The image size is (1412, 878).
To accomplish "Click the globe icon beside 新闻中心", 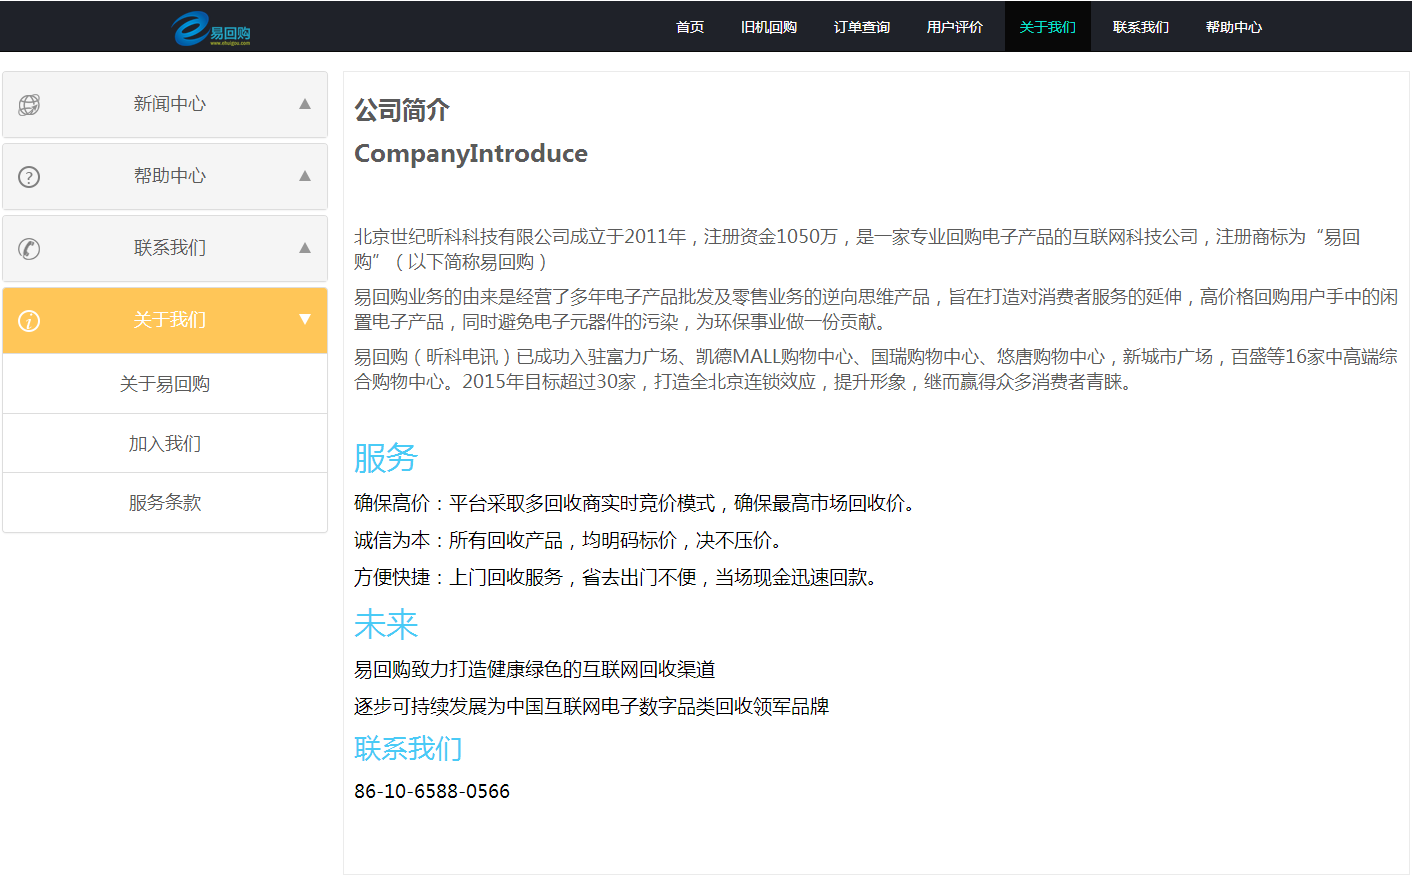I will click(29, 104).
